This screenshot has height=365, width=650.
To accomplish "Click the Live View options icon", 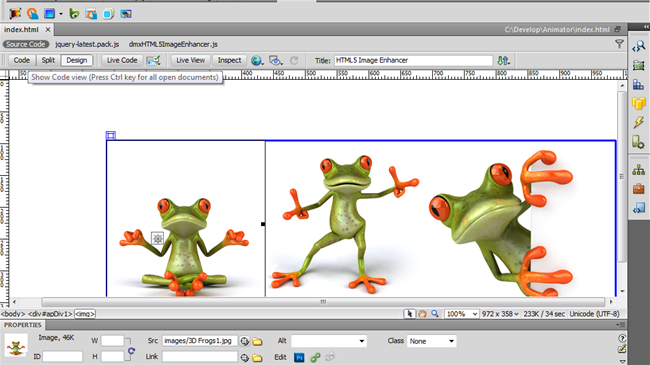I will (275, 61).
